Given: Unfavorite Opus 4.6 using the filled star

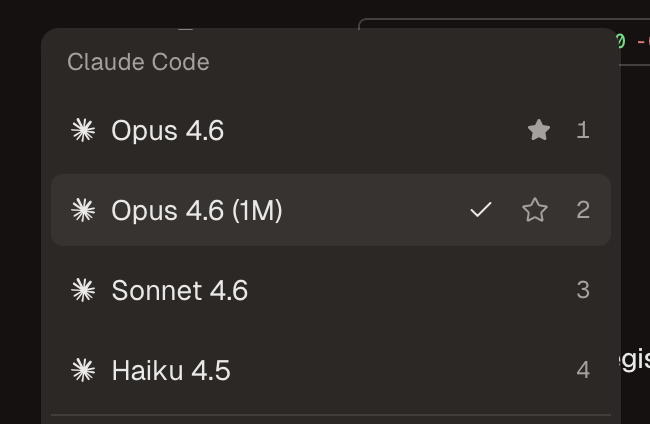Looking at the screenshot, I should 539,130.
